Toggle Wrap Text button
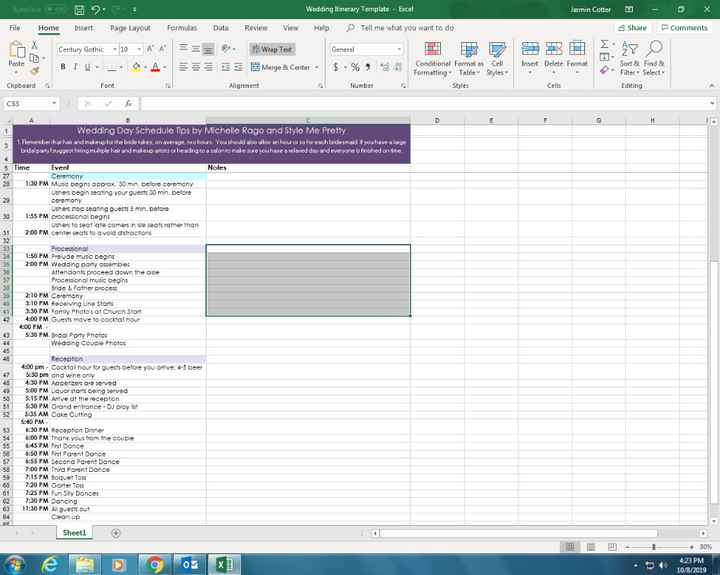Screen dimensions: 720x575 point(272,49)
